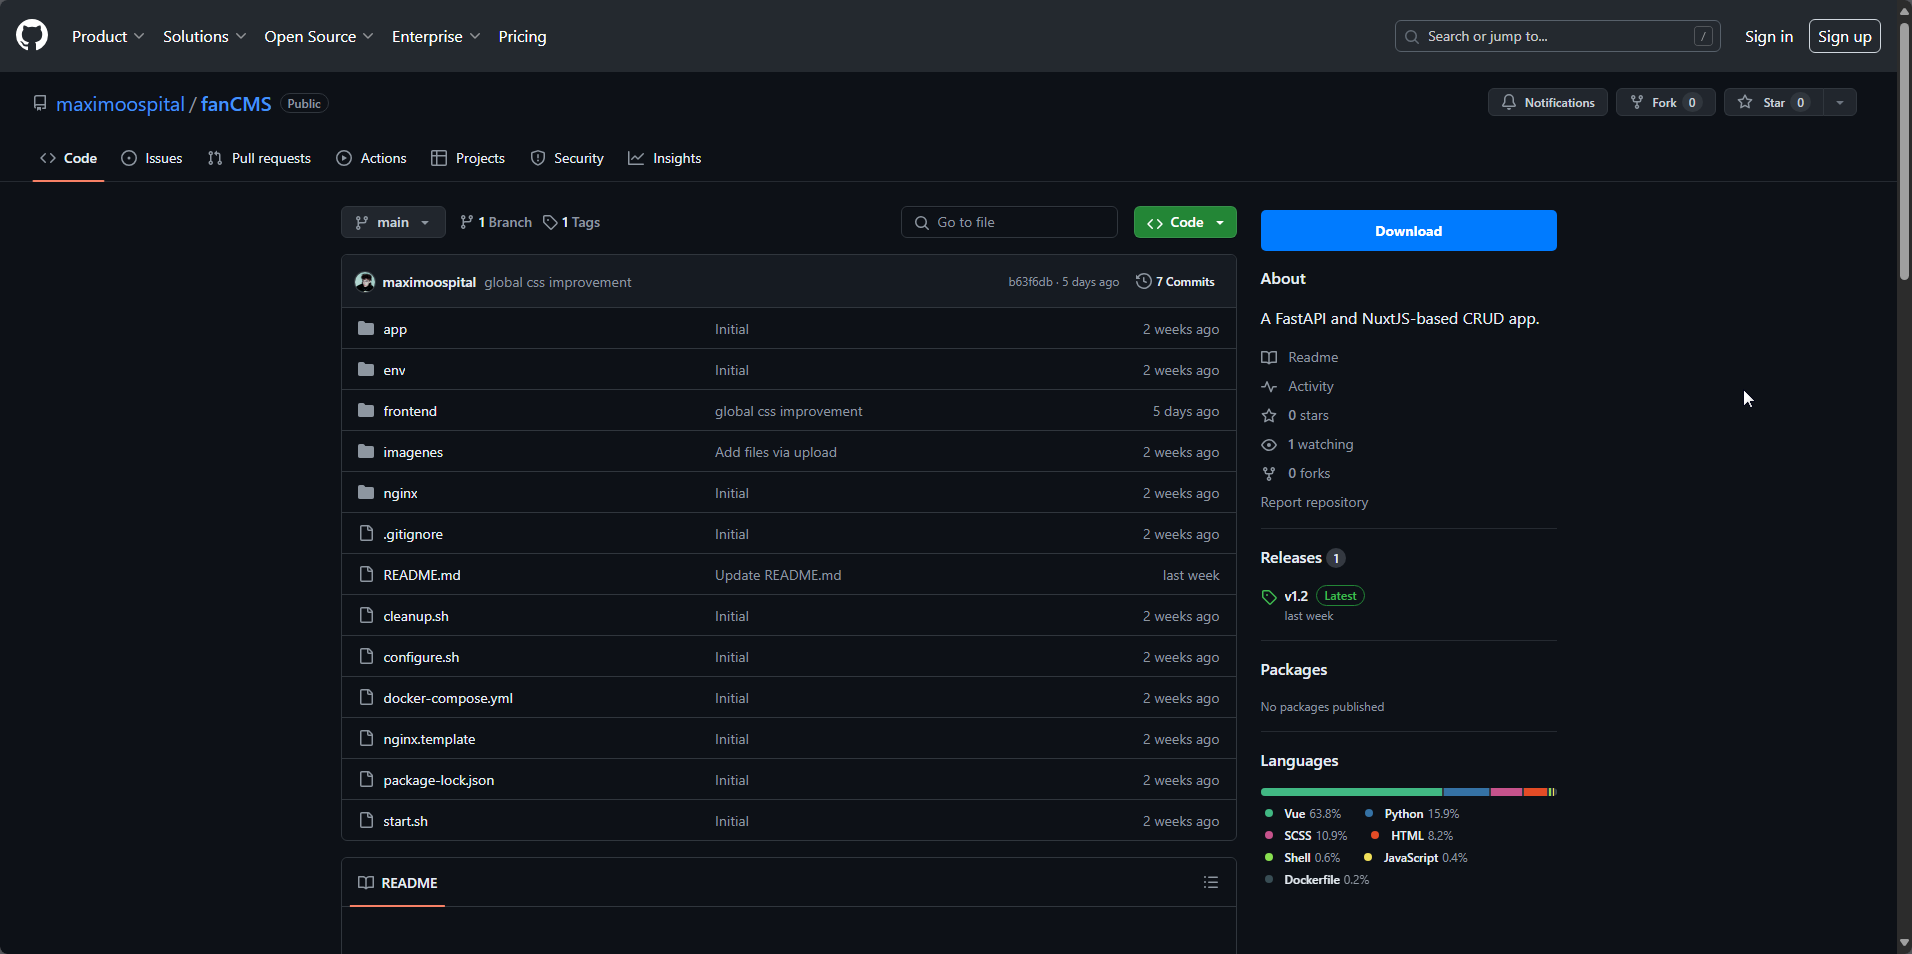Open the Pull requests tab
Viewport: 1912px width, 954px height.
(259, 158)
